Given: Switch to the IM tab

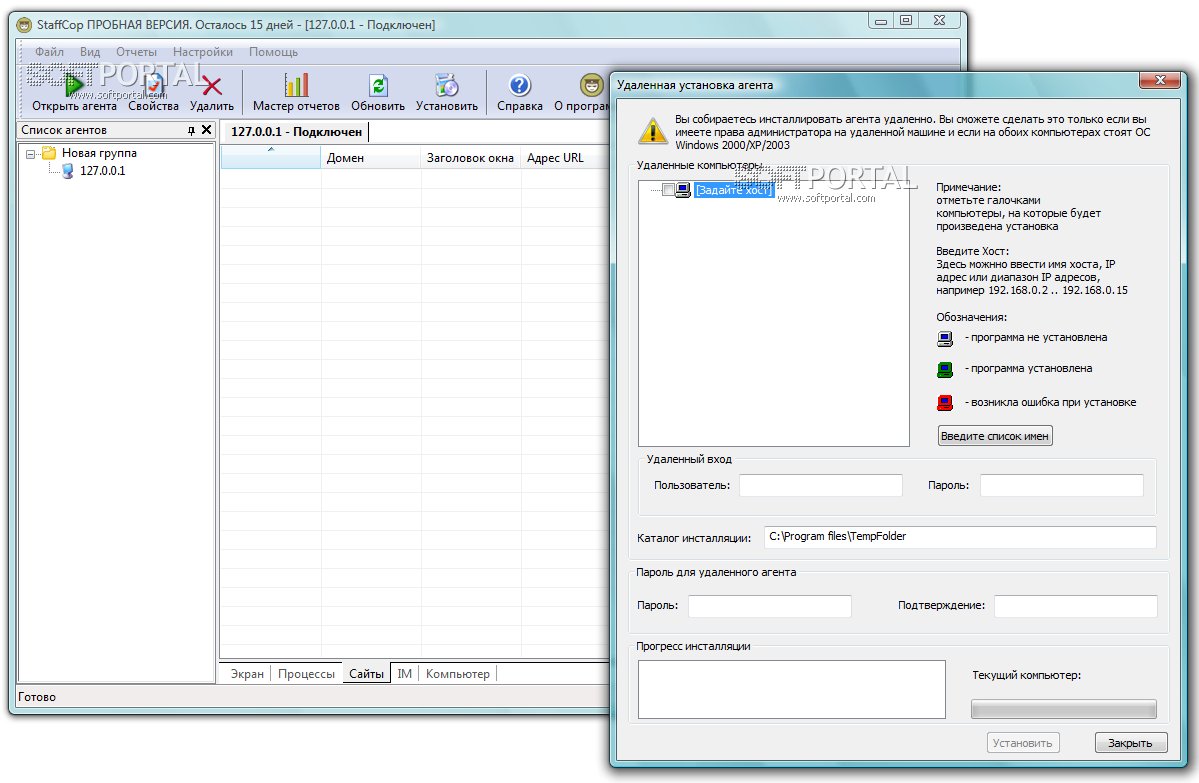Looking at the screenshot, I should (405, 674).
